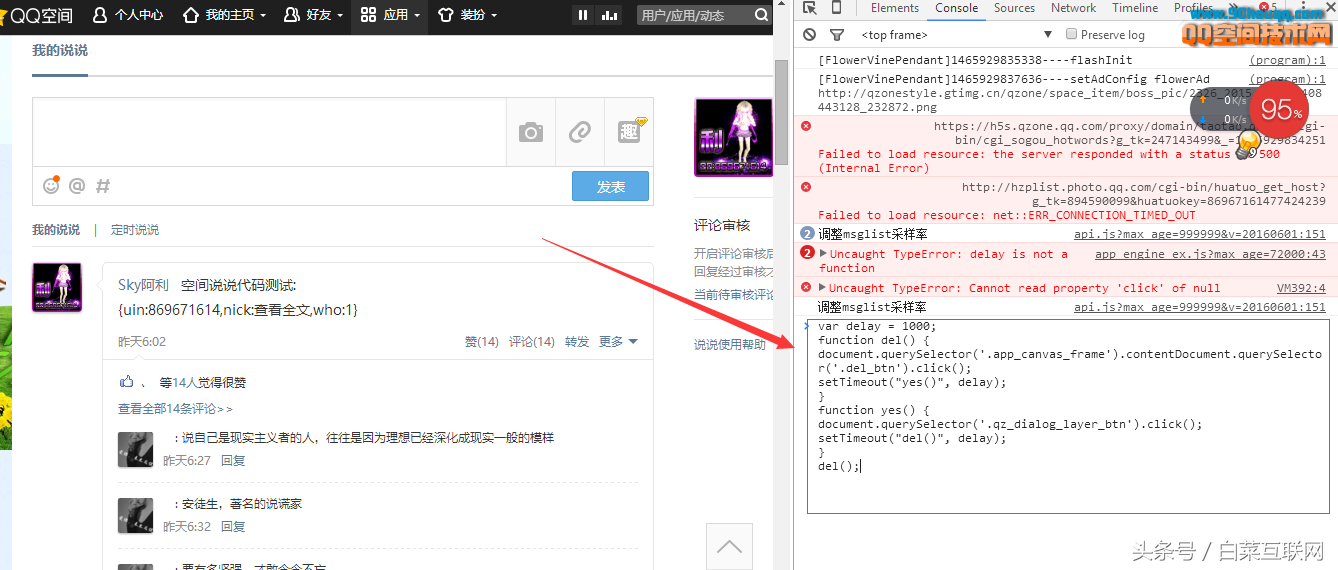Viewport: 1338px width, 570px height.
Task: Click the 用户/应用/动态 search field
Action: click(695, 15)
